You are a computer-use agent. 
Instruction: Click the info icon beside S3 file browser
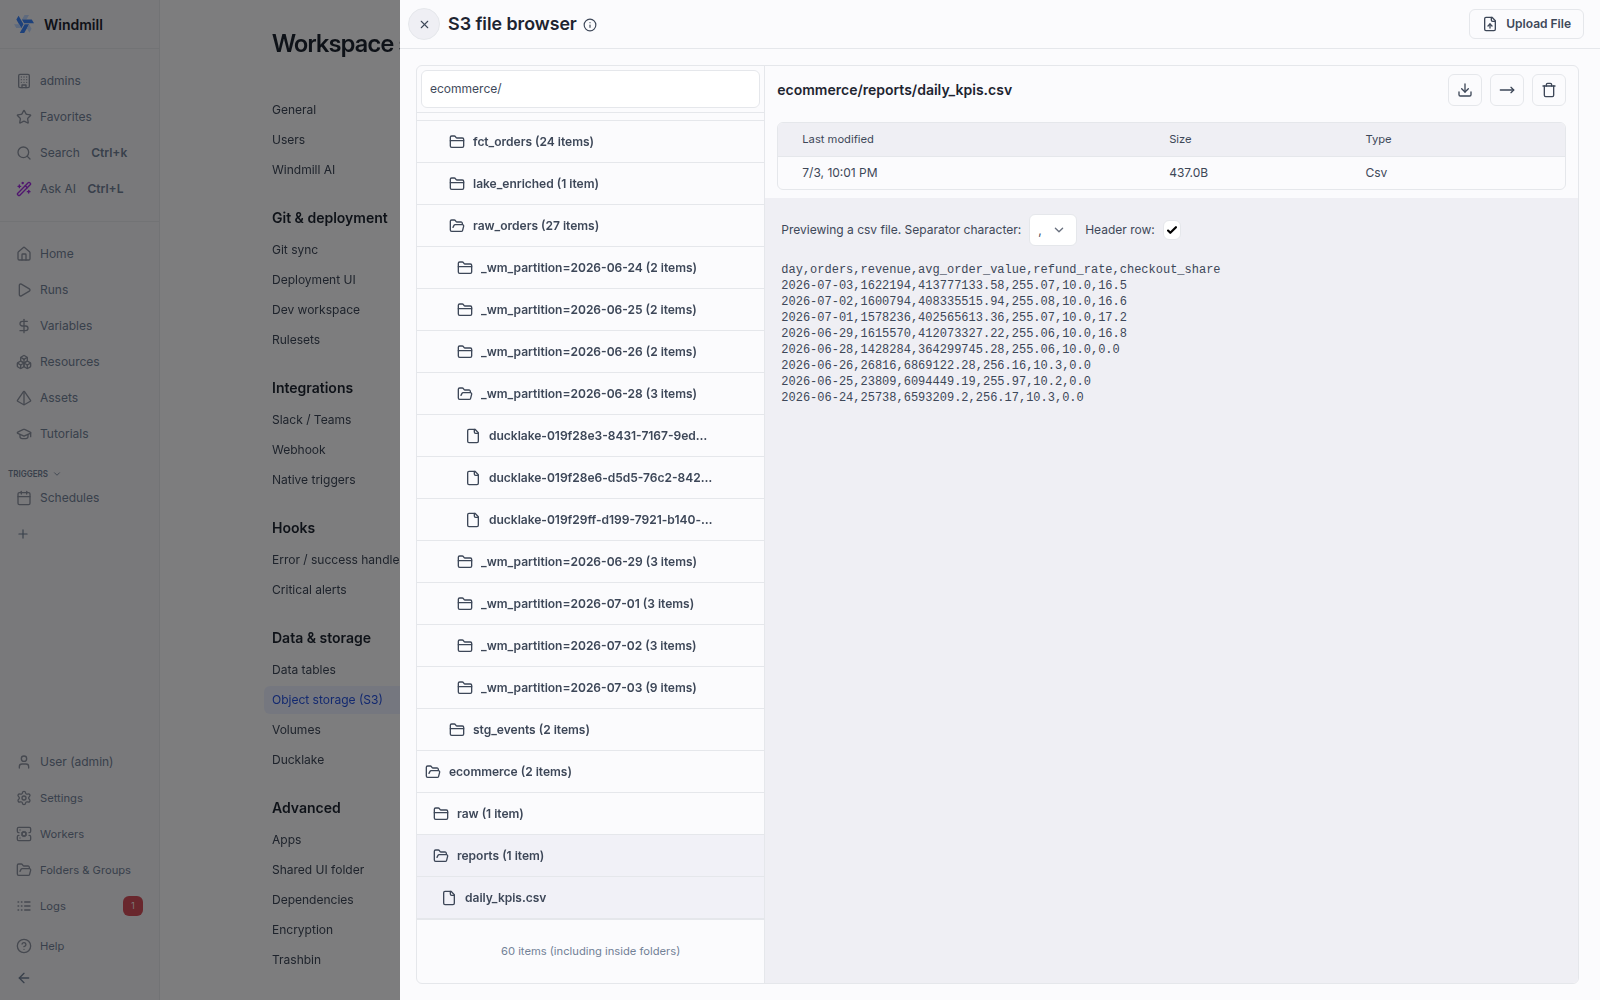590,25
